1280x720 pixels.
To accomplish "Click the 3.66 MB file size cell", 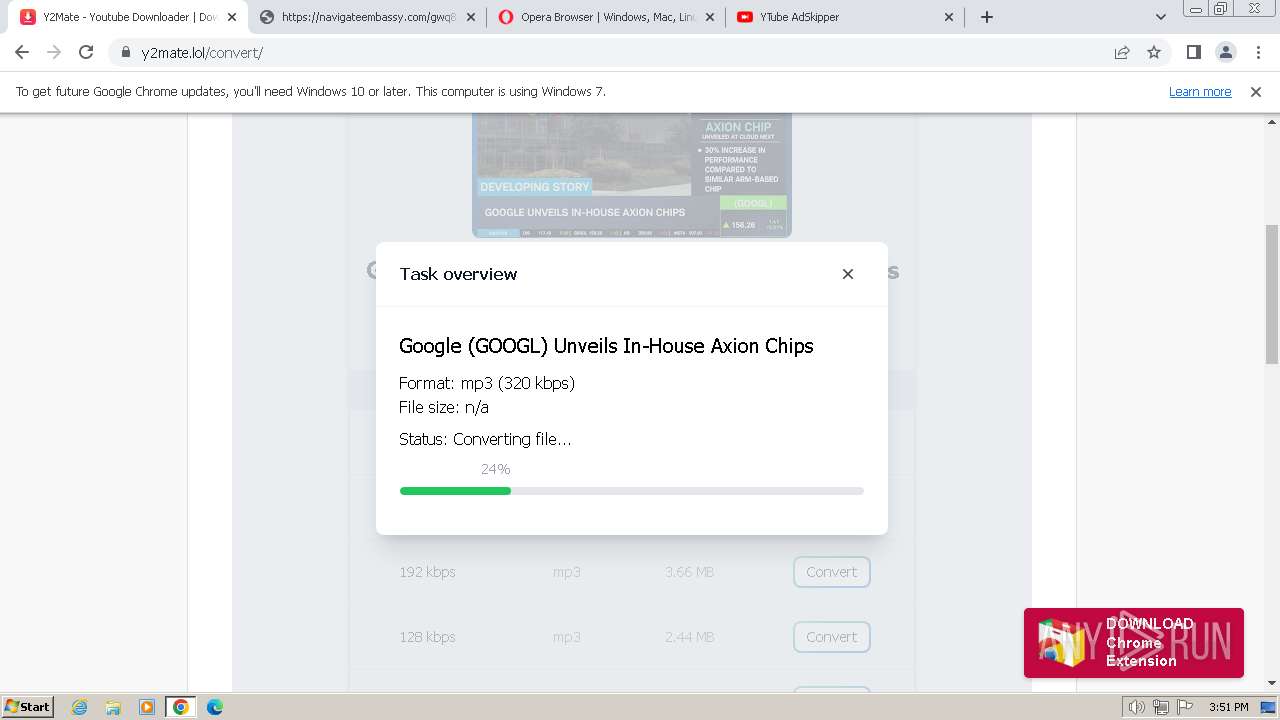I will (x=689, y=572).
